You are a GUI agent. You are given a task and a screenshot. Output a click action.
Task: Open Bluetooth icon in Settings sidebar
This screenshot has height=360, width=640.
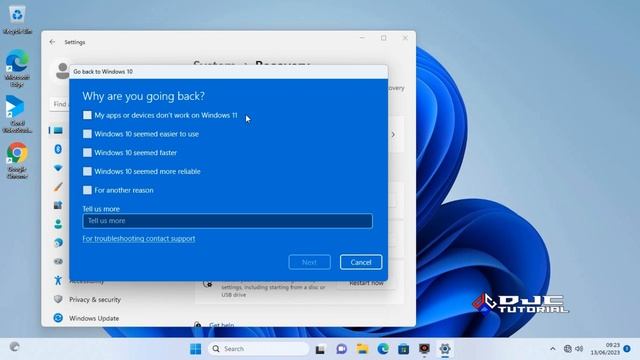(x=58, y=149)
